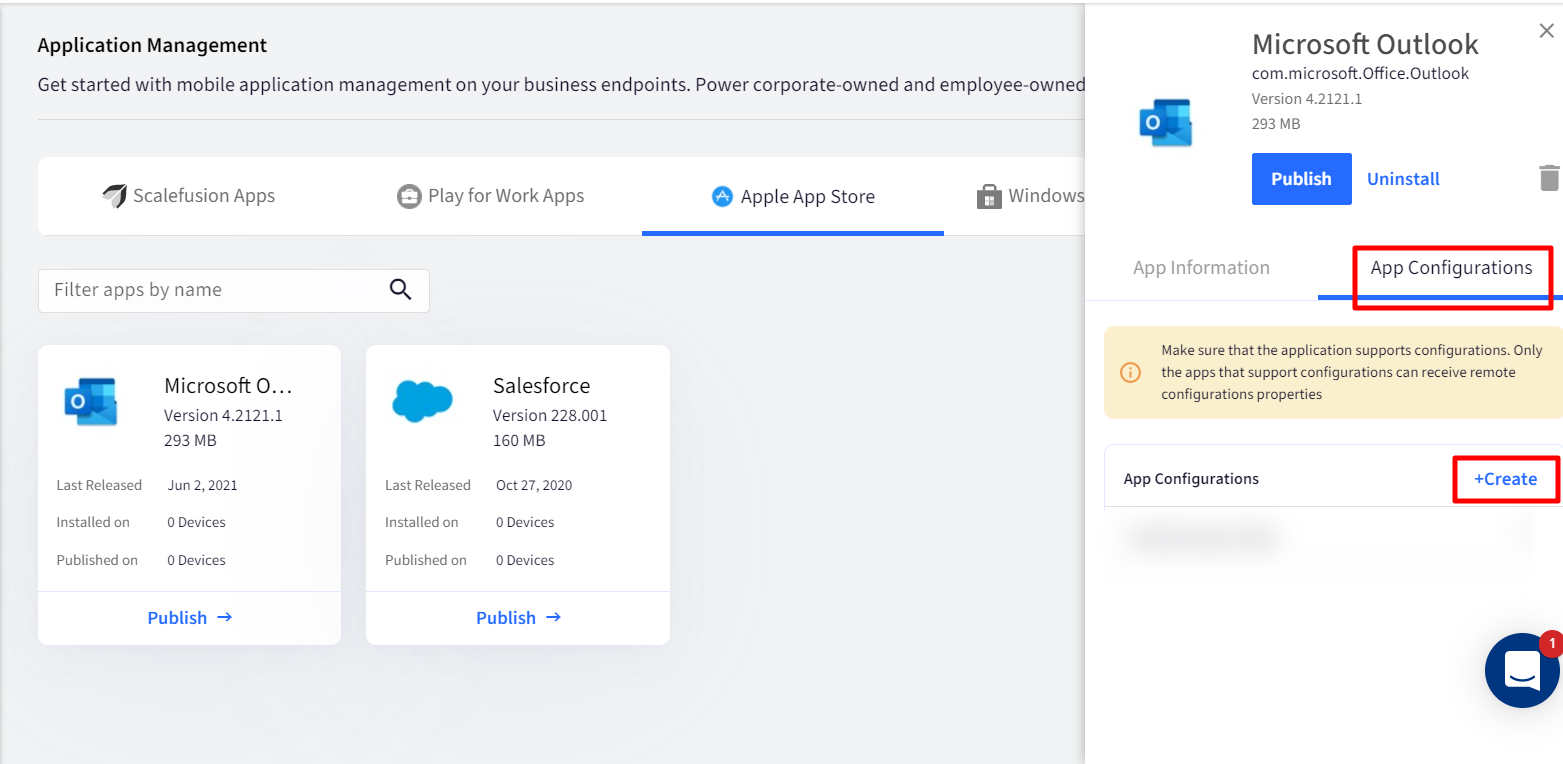Image resolution: width=1563 pixels, height=764 pixels.
Task: Click the Apple App Store icon
Action: [722, 197]
